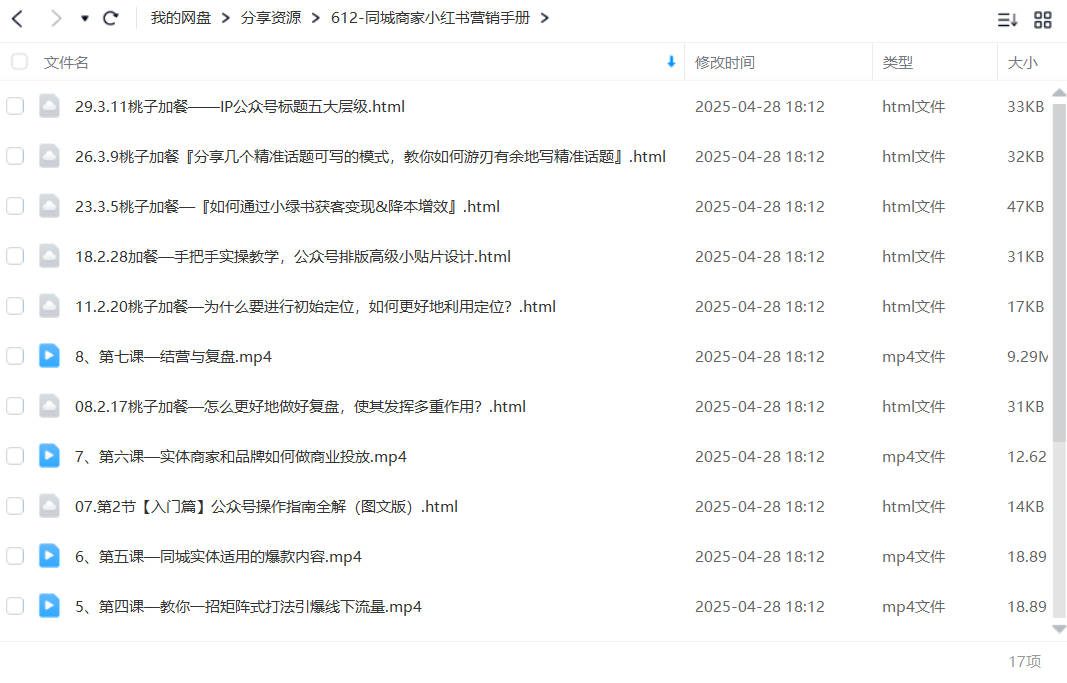
Task: Sort by 文件名 column header
Action: click(66, 63)
